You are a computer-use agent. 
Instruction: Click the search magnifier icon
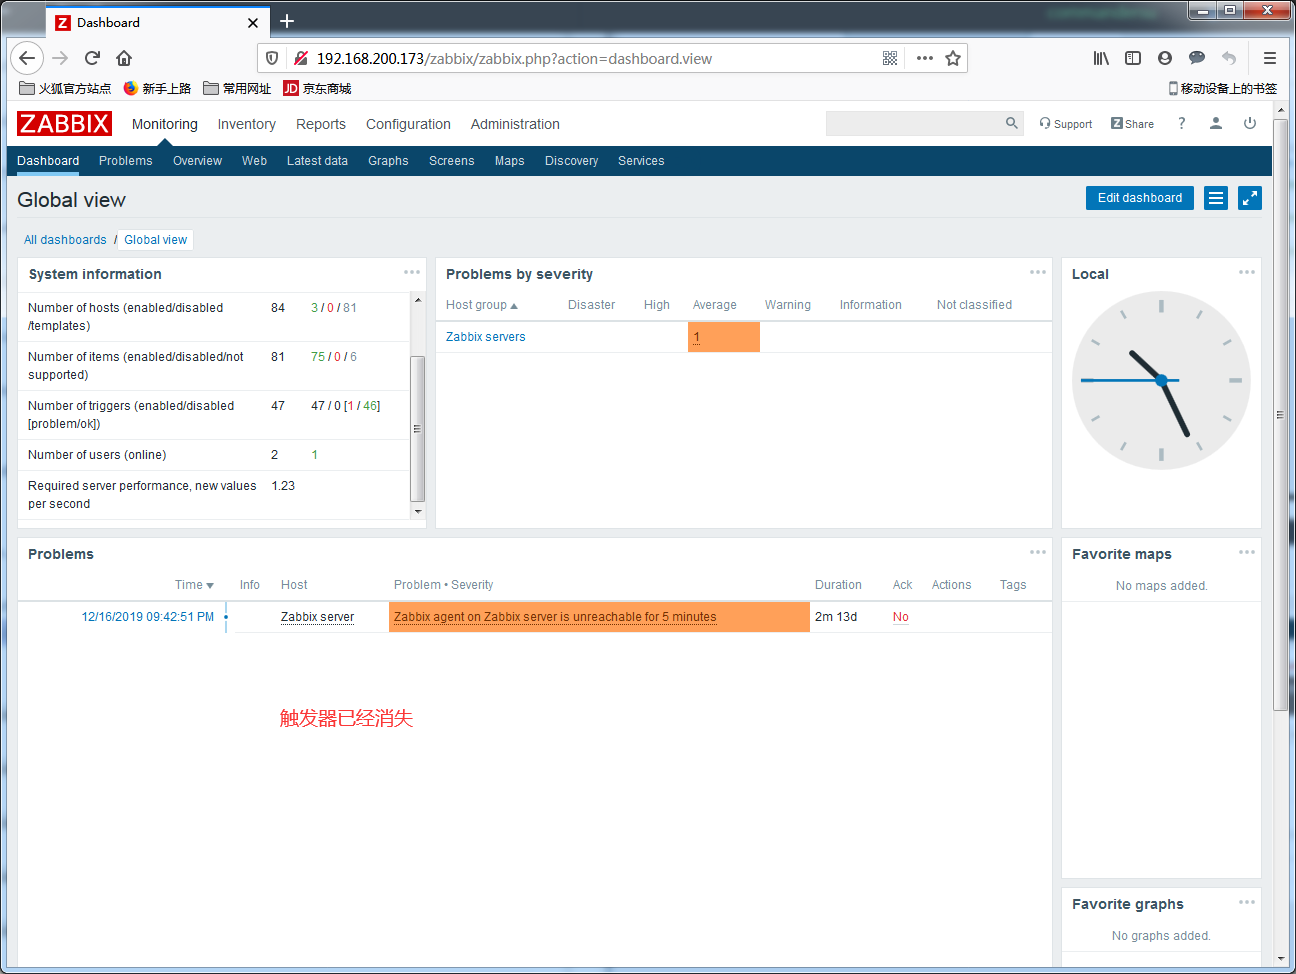coord(1012,123)
